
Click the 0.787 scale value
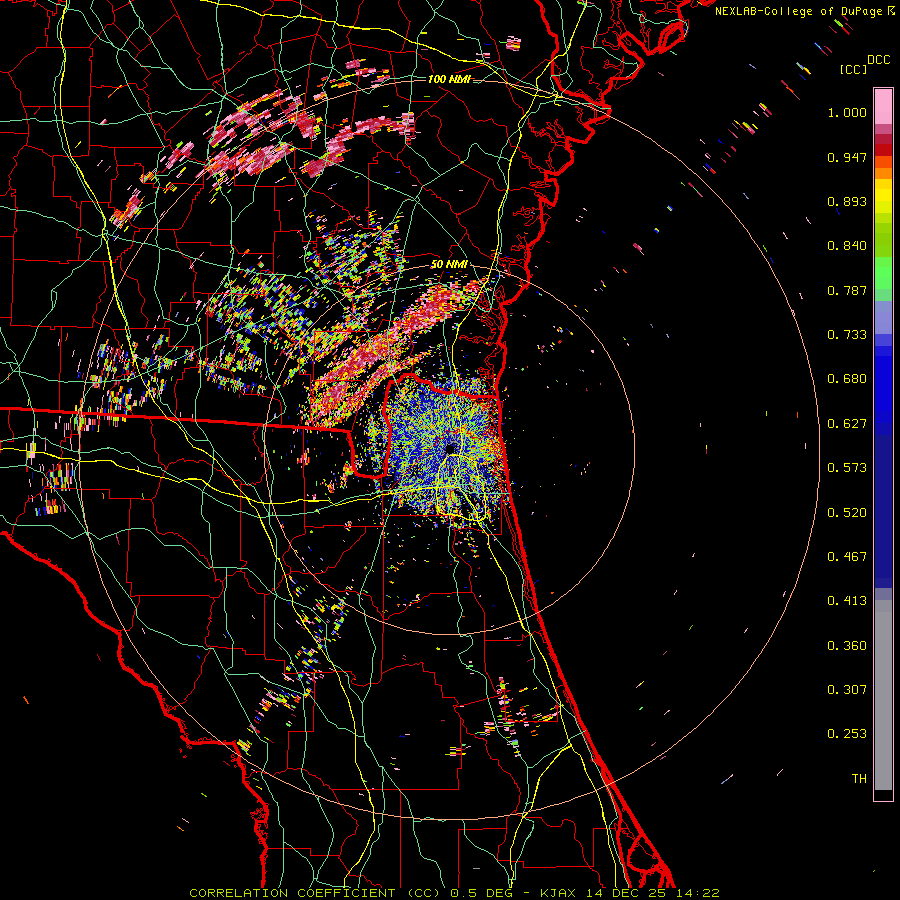click(847, 290)
